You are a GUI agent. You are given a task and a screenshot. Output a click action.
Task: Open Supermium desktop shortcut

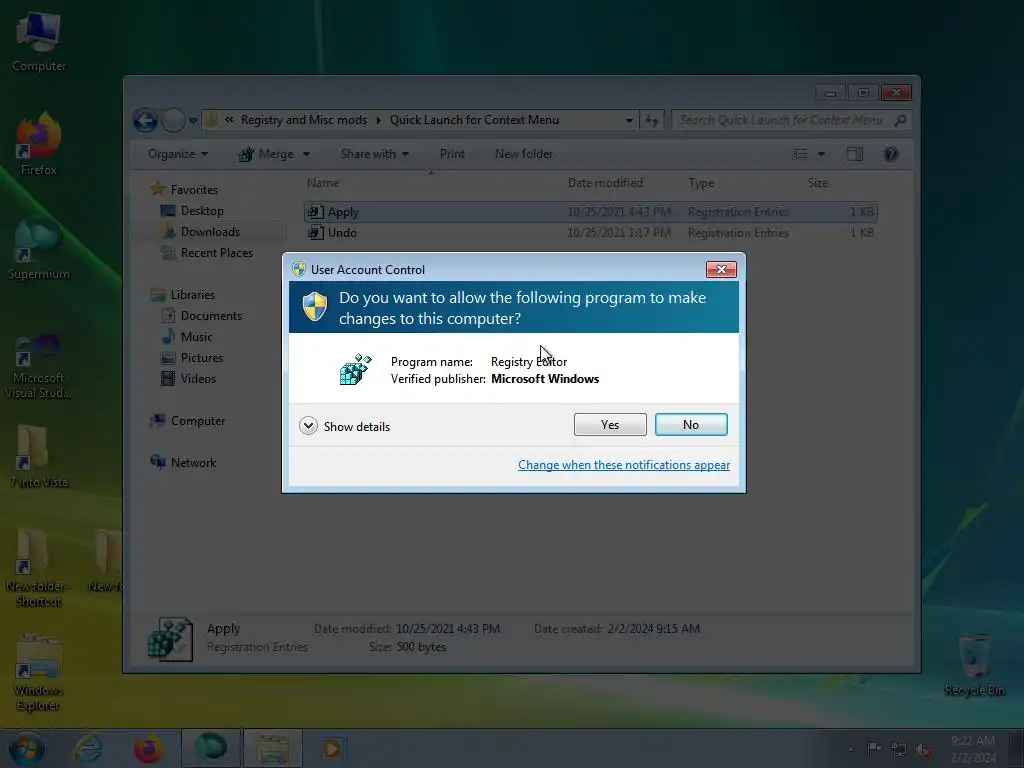click(x=39, y=249)
